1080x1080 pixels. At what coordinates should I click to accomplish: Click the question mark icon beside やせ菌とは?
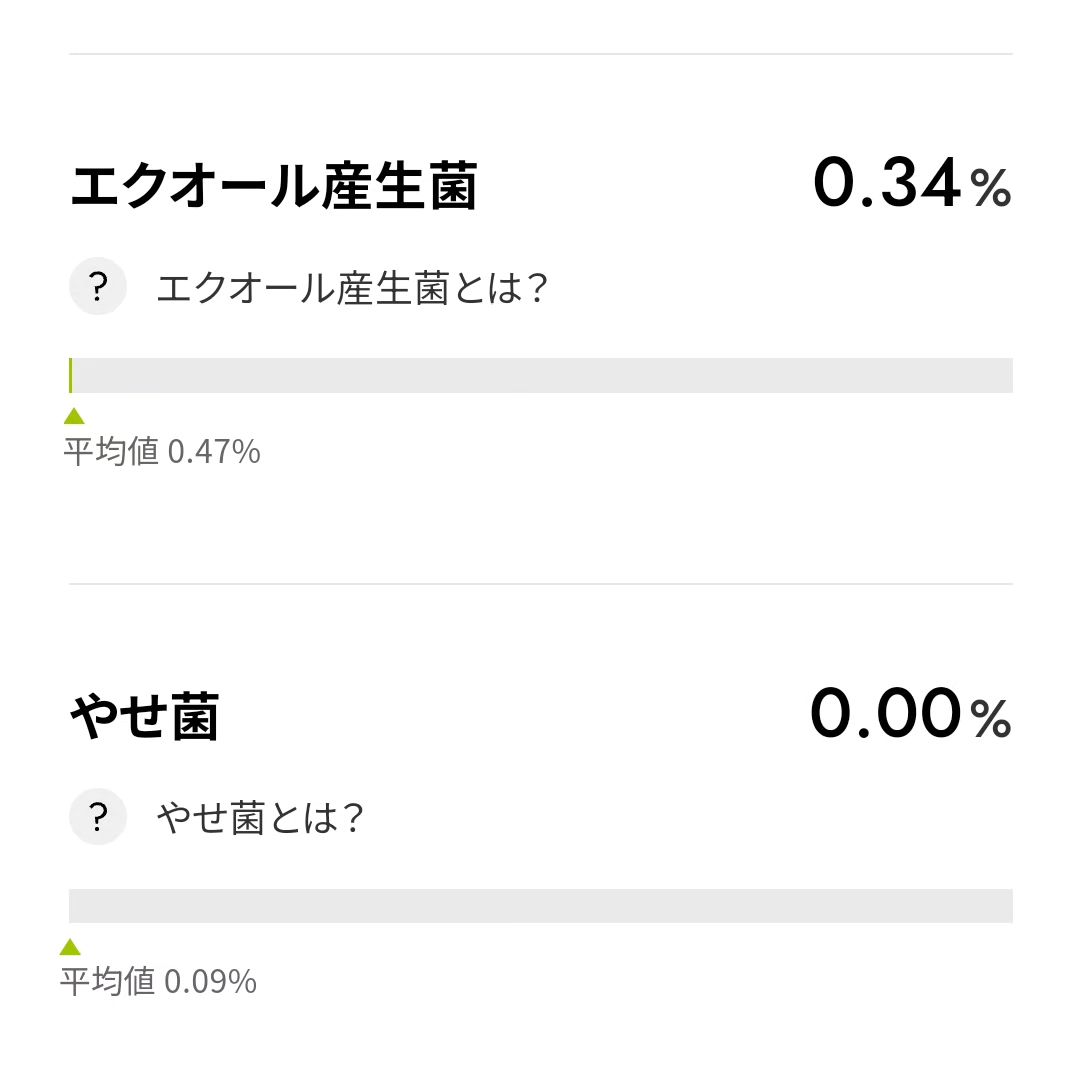click(98, 817)
